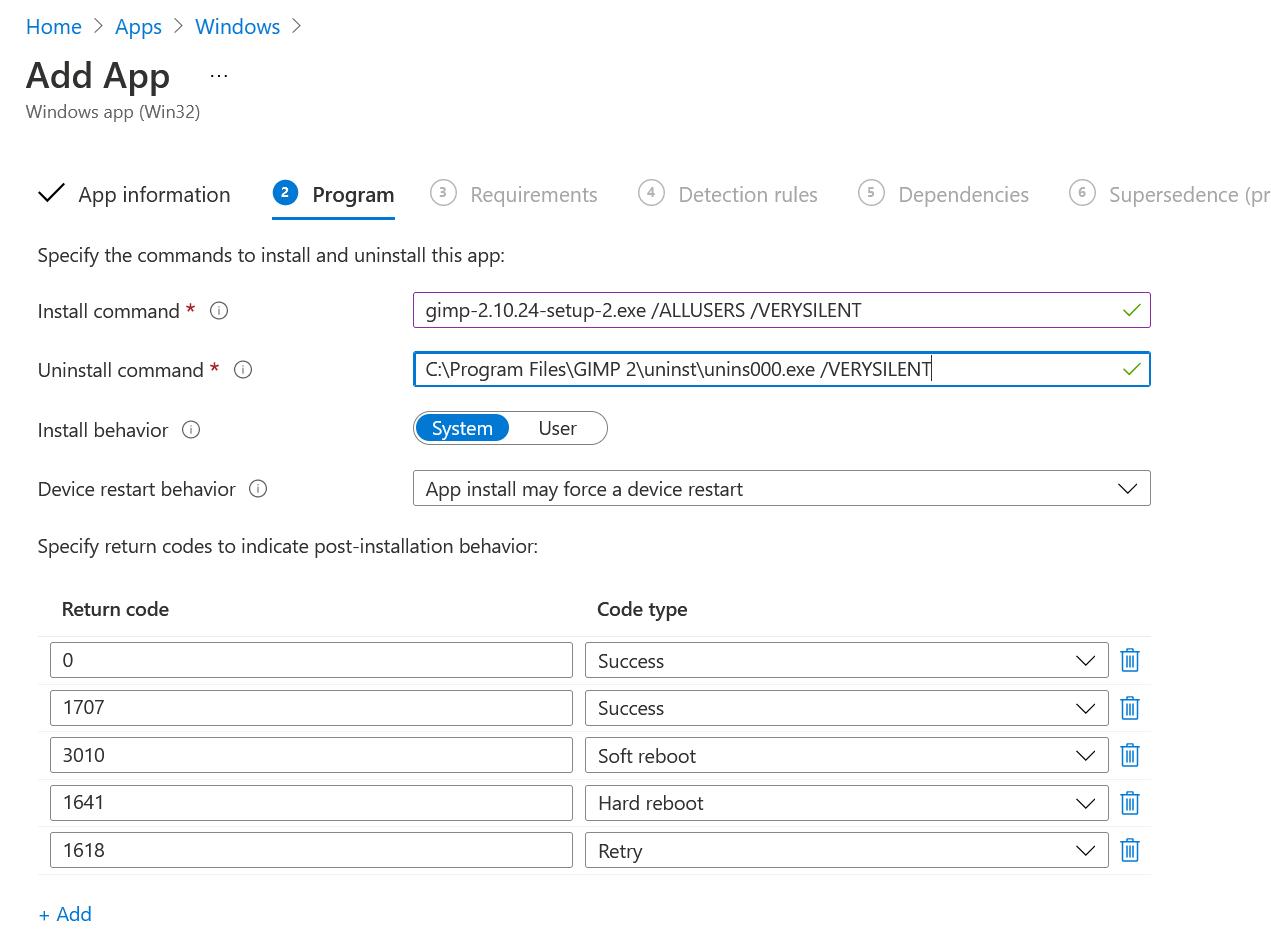Show info tooltip for Uninstall command

tap(242, 370)
